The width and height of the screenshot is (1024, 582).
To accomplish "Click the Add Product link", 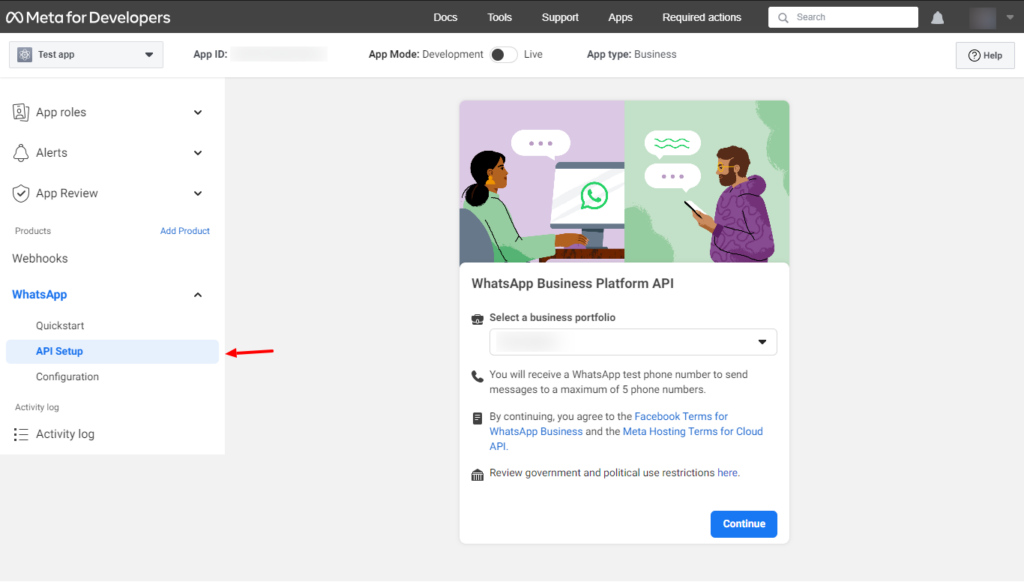I will [x=185, y=231].
